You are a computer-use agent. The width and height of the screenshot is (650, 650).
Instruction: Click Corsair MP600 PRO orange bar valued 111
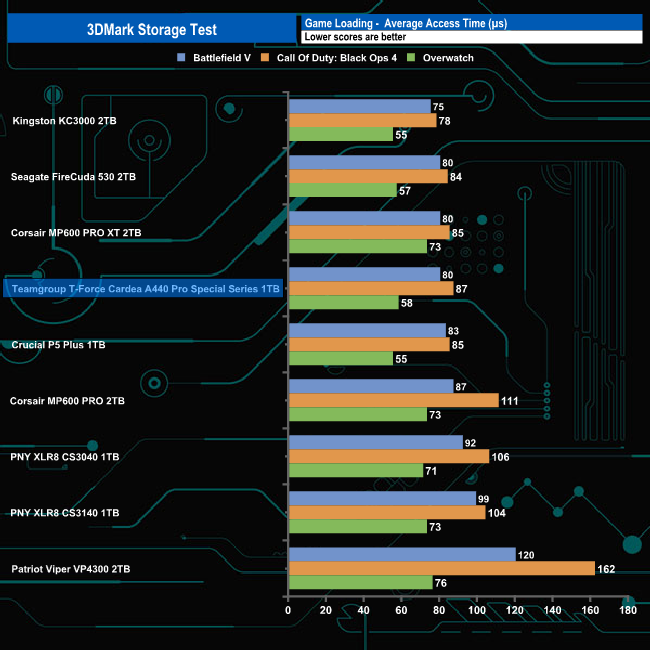394,400
